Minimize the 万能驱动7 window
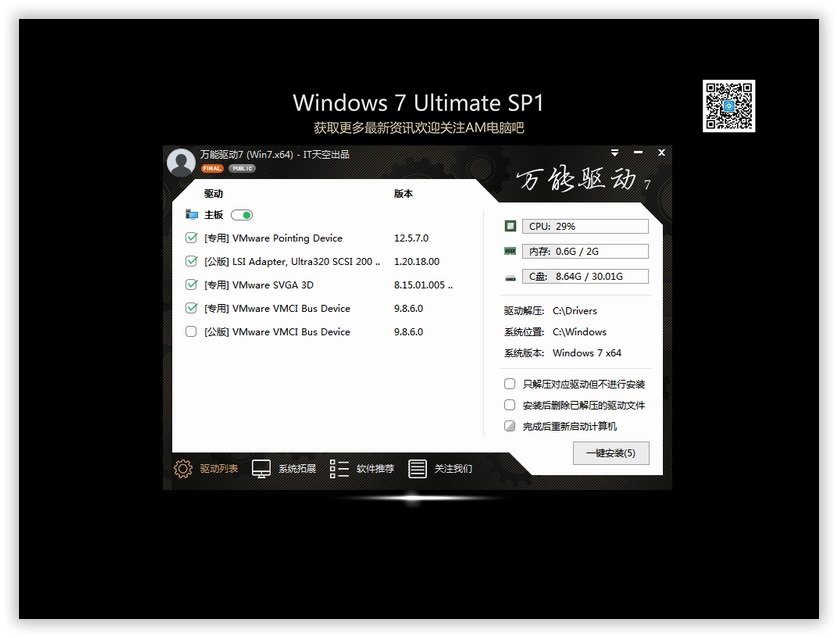The image size is (838, 638). coord(638,153)
